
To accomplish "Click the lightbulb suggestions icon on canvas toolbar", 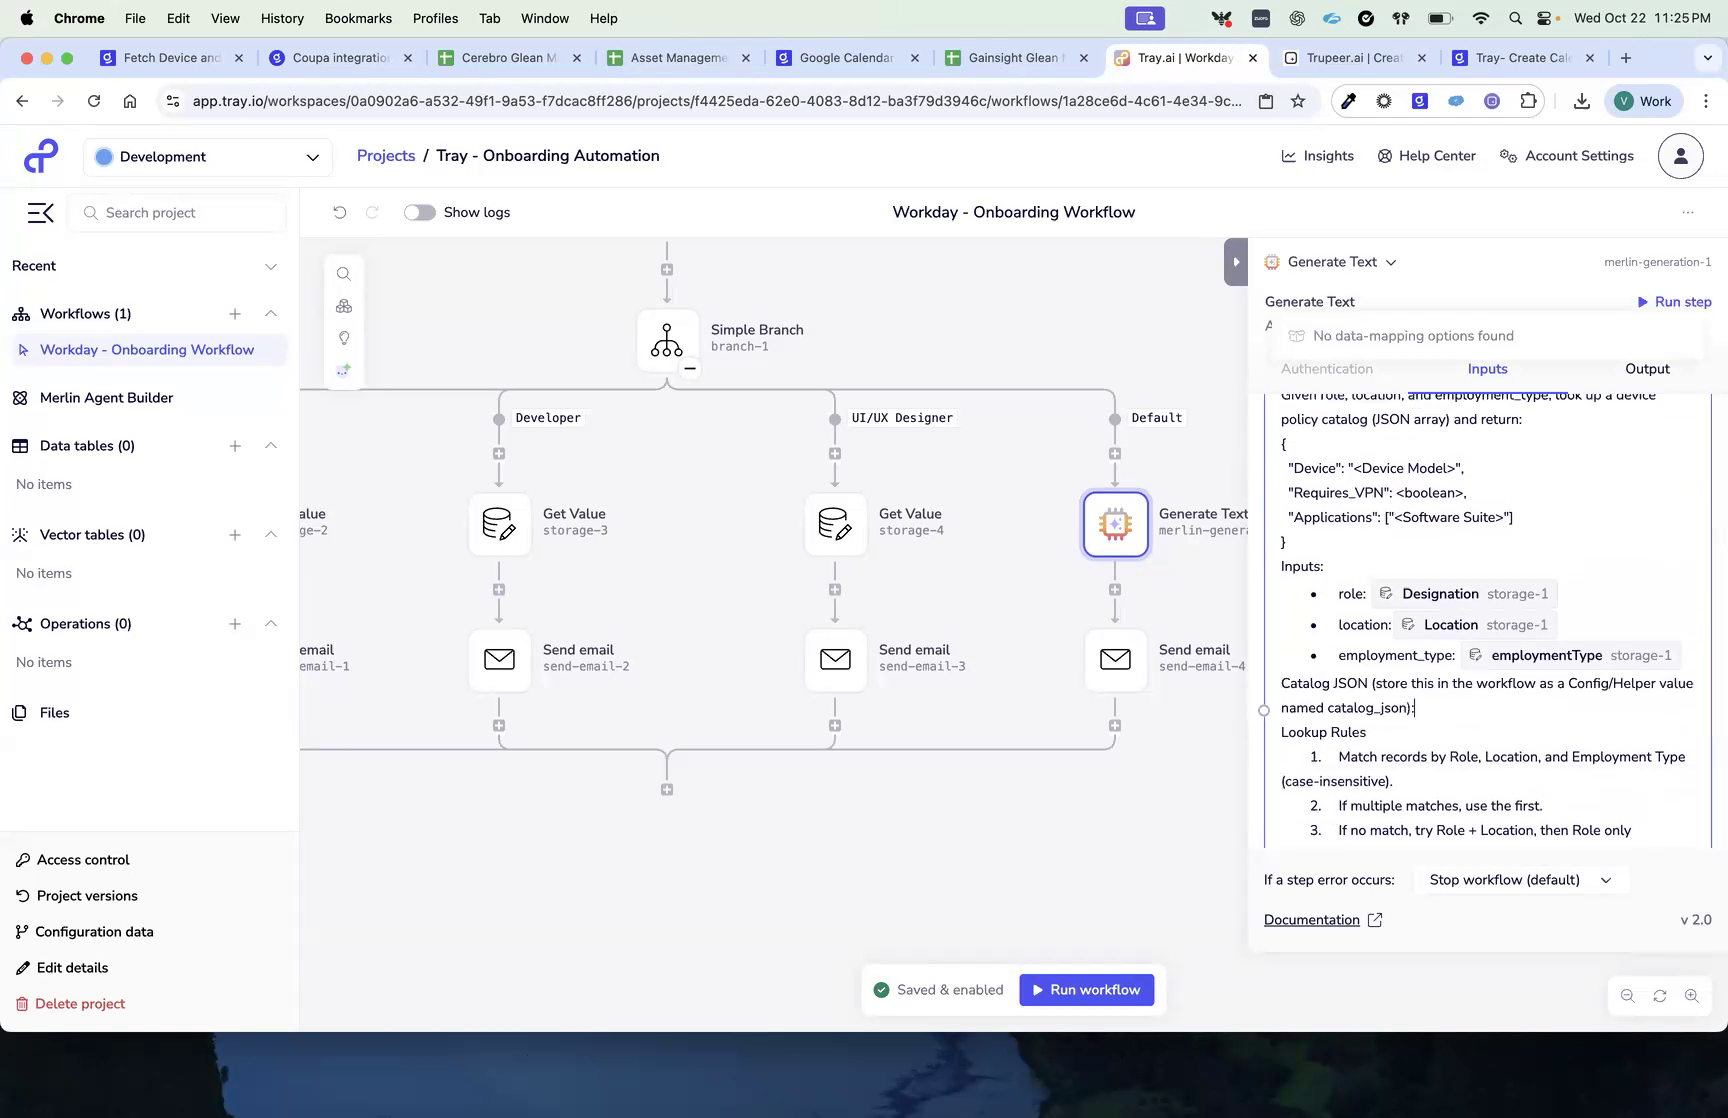I will [344, 337].
